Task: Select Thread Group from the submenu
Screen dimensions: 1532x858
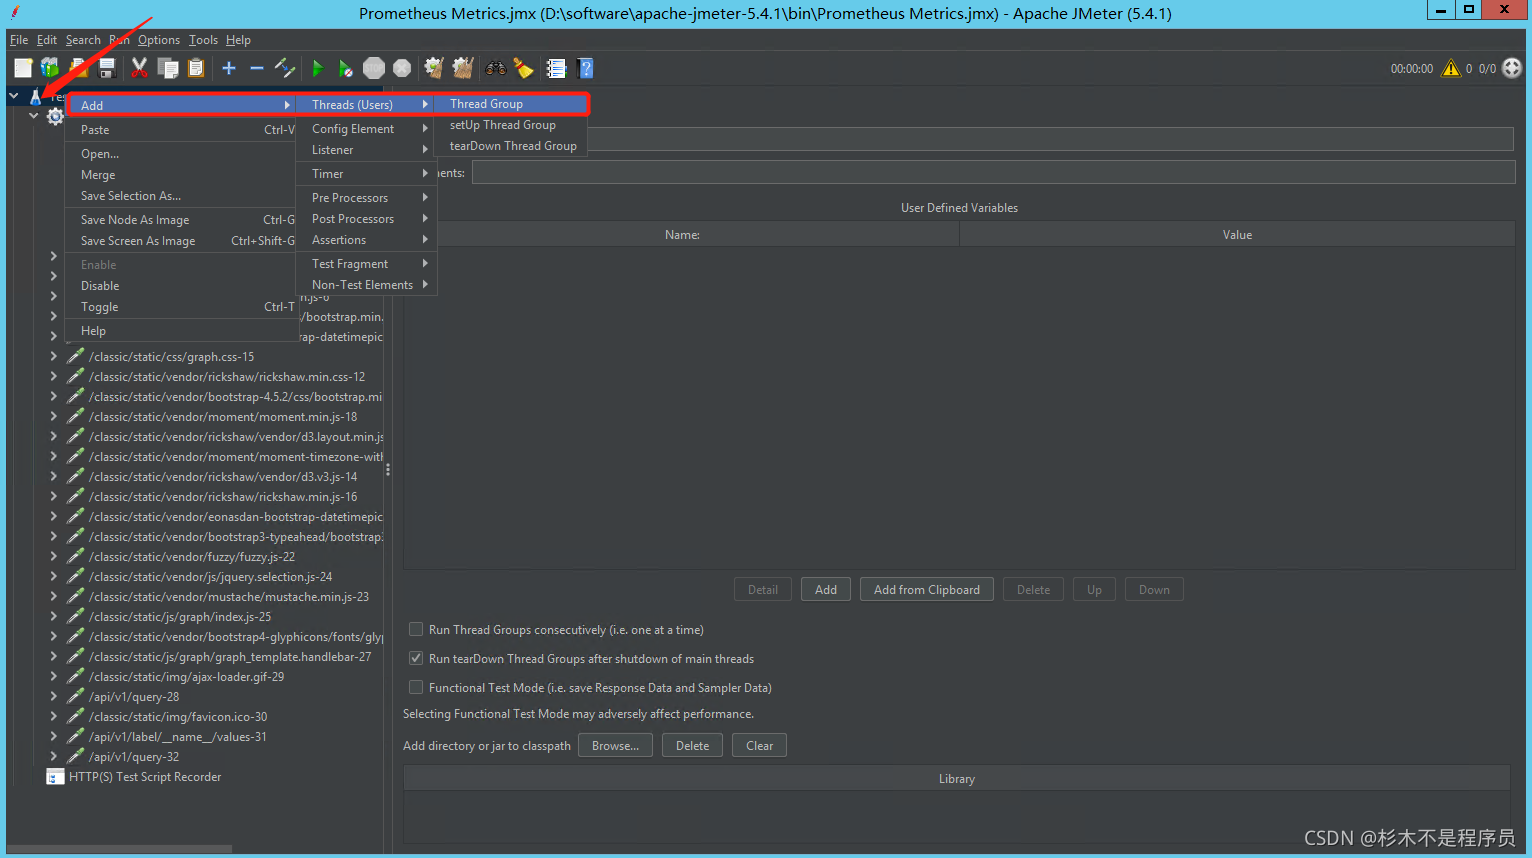Action: [510, 104]
